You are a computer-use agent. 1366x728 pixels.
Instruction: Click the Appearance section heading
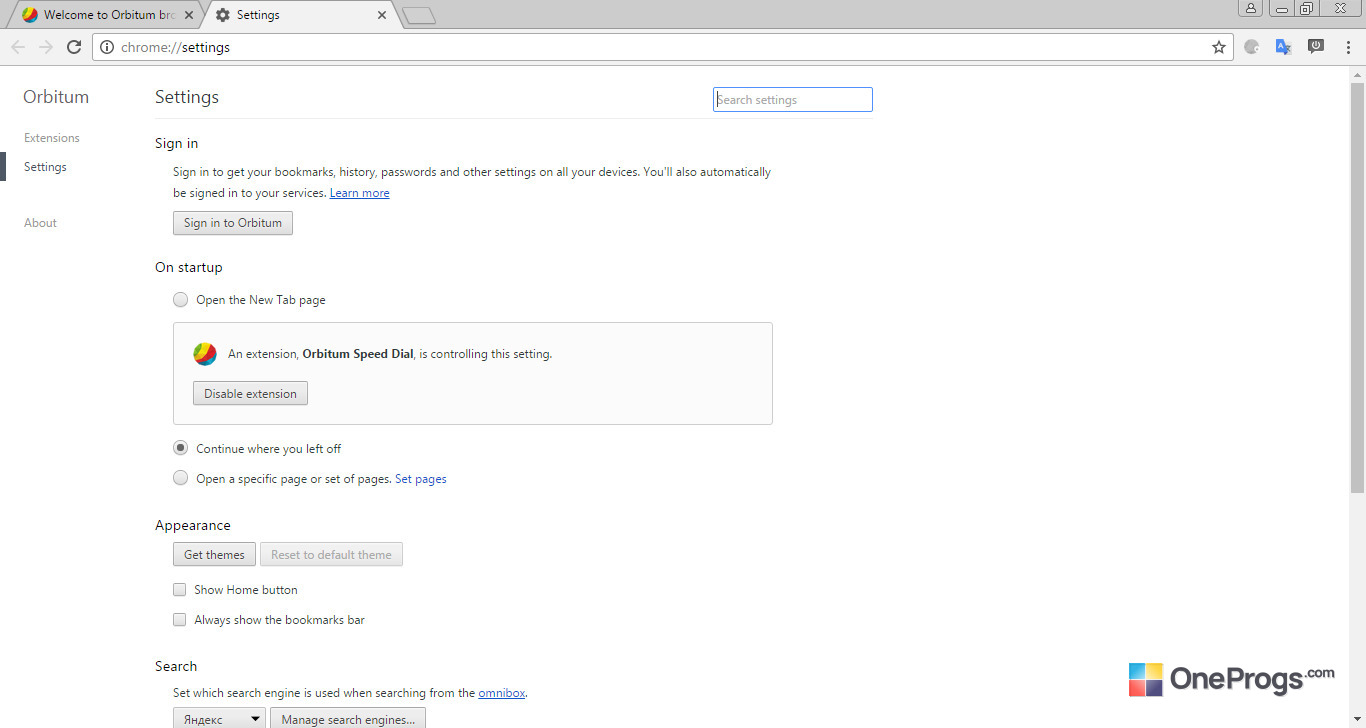tap(193, 525)
